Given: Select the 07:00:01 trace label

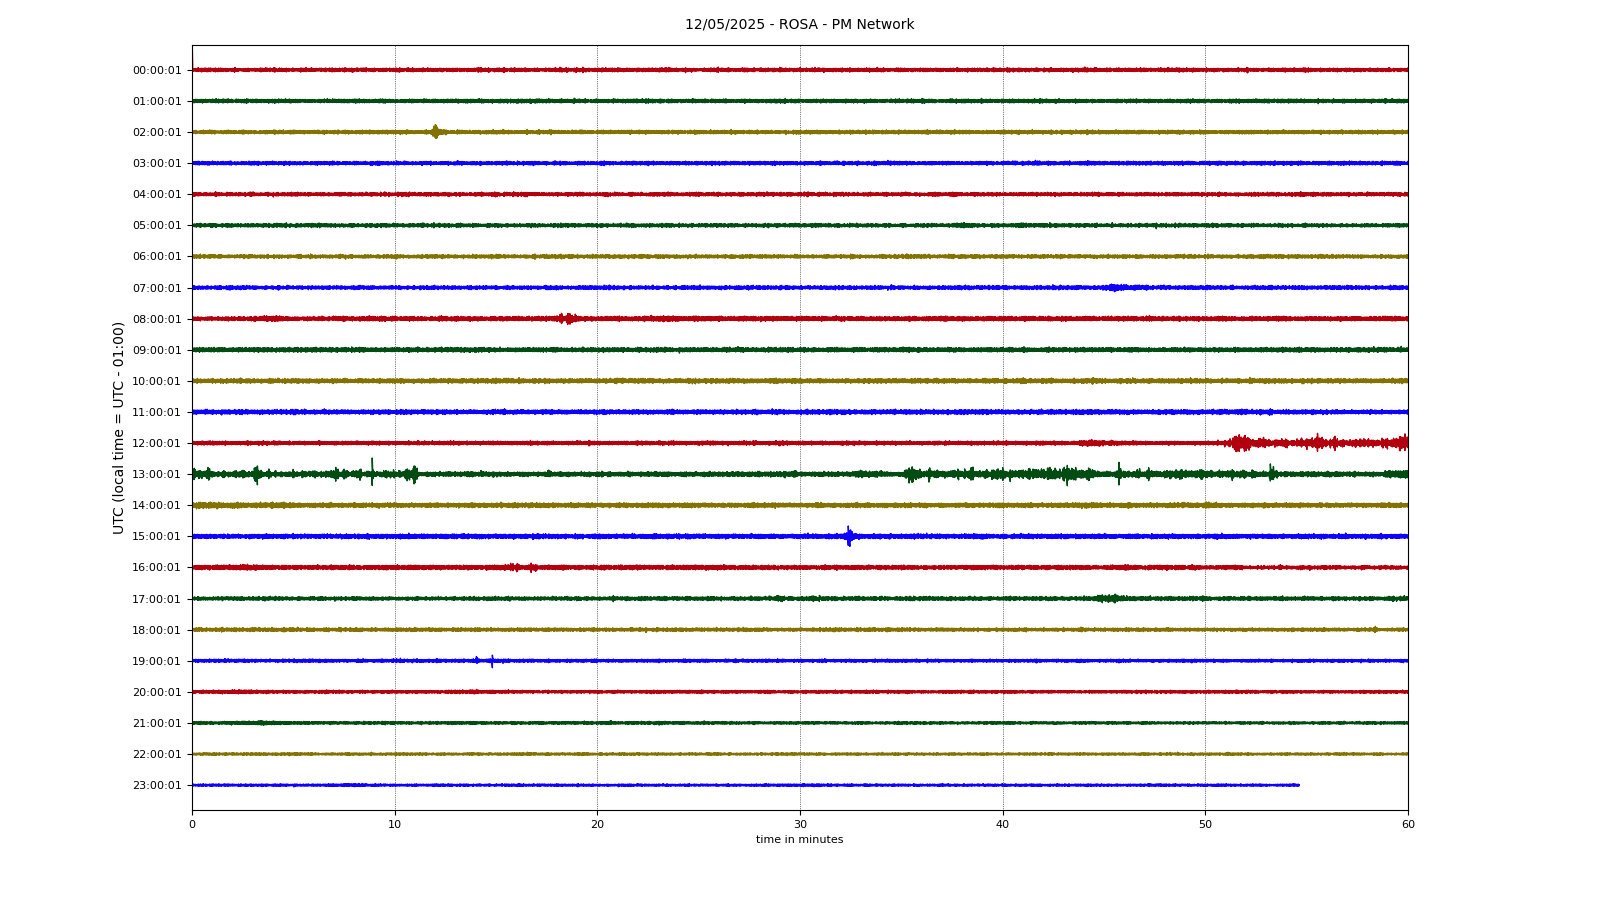Looking at the screenshot, I should coord(157,288).
